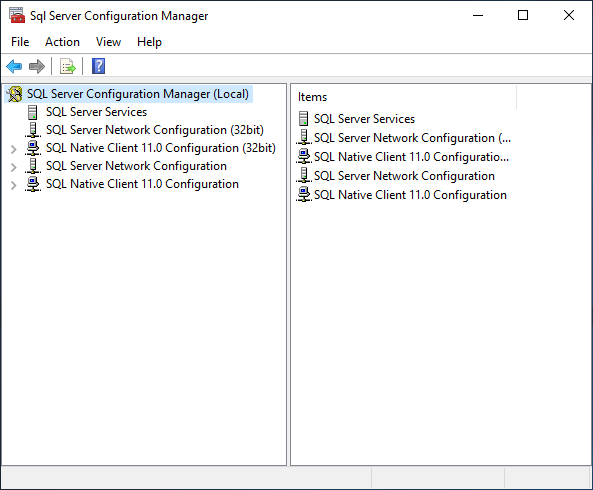Click SQL Server Services icon in tree
The image size is (593, 490).
tap(33, 112)
